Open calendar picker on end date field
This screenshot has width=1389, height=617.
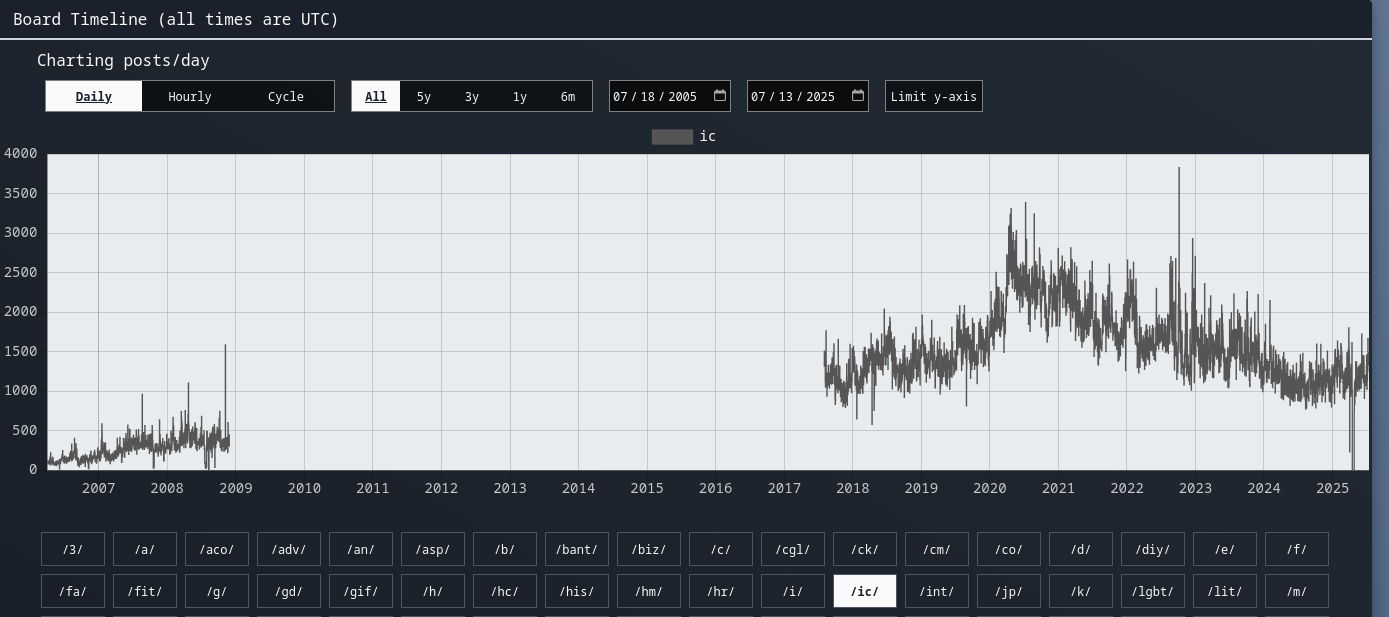pos(858,96)
